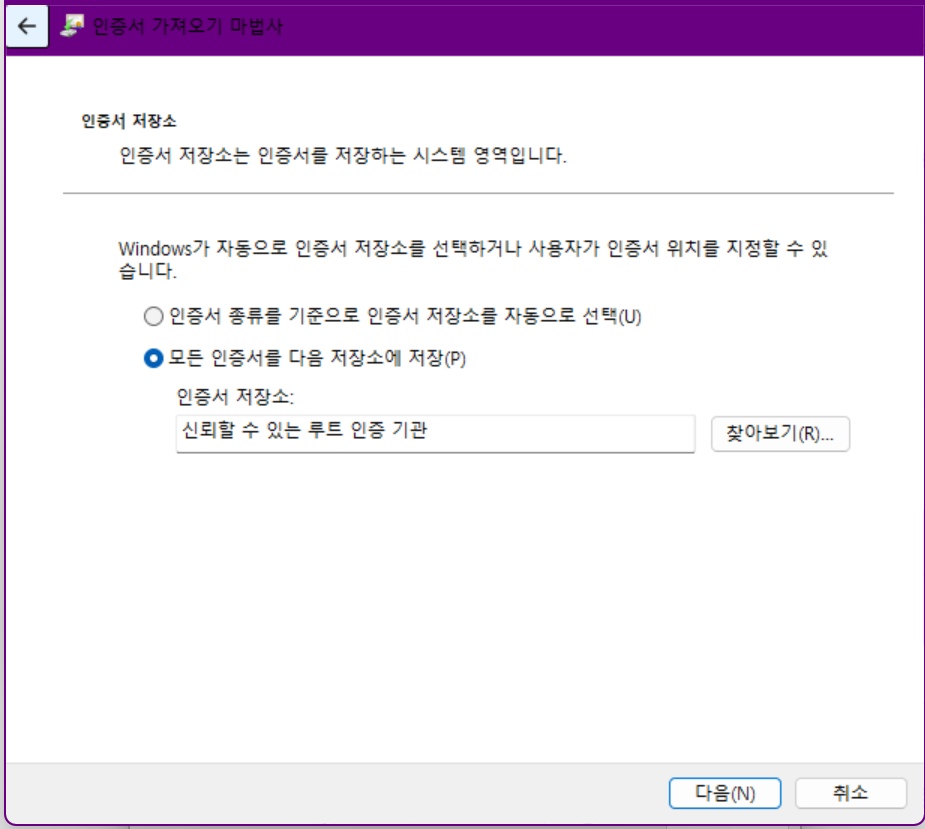Open the 찾아보기(R)... browse button
Viewport: 925px width, 829px height.
780,434
